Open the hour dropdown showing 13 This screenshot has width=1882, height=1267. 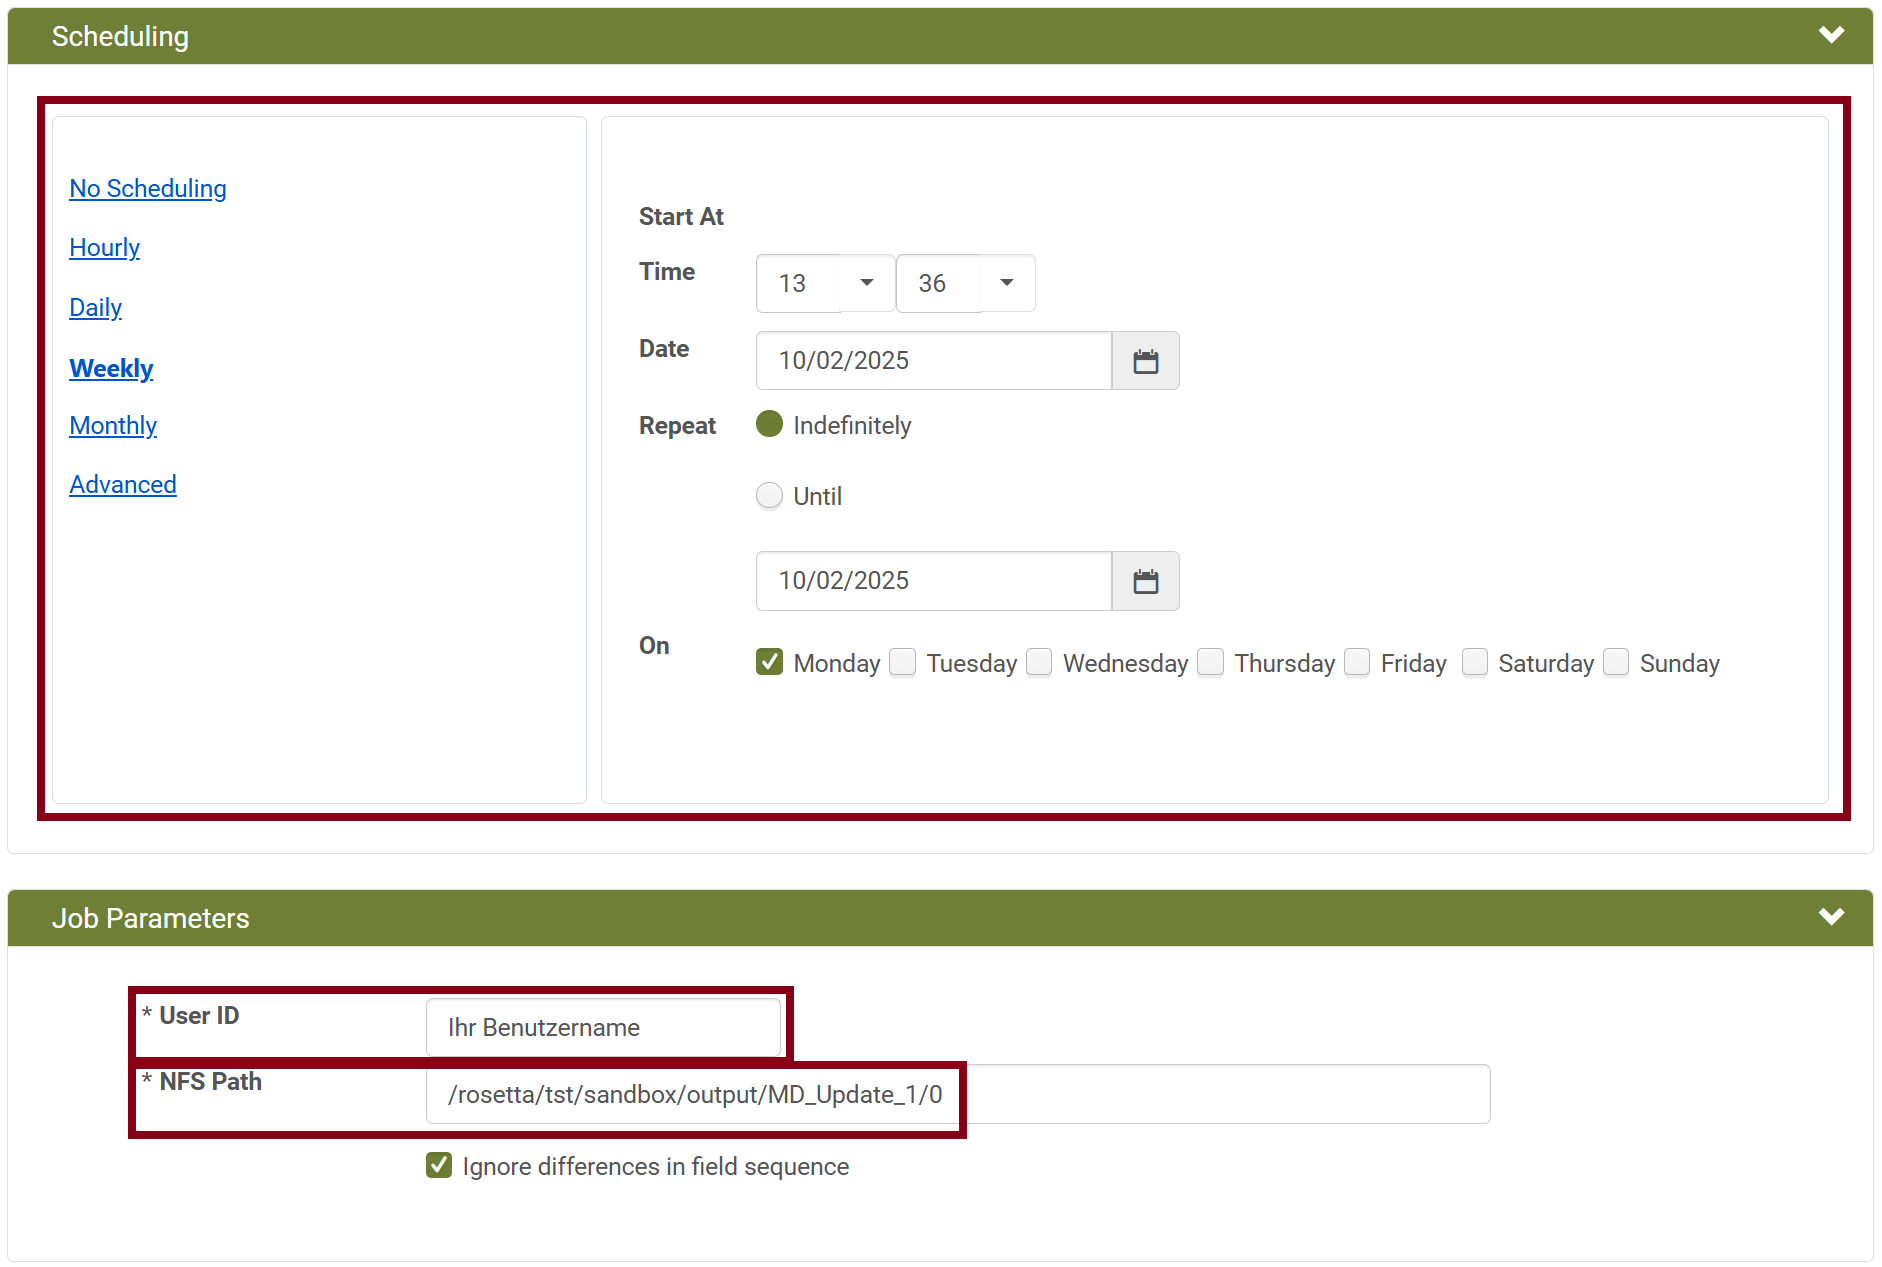tap(825, 283)
